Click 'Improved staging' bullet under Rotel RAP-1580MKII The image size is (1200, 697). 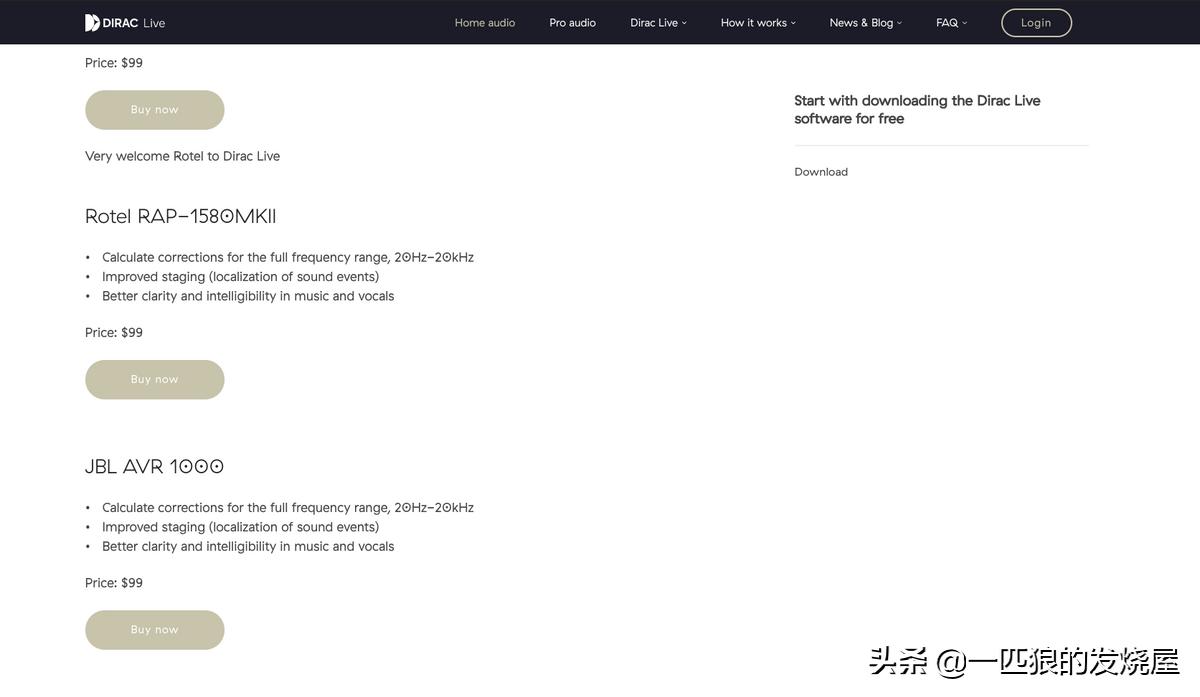240,277
